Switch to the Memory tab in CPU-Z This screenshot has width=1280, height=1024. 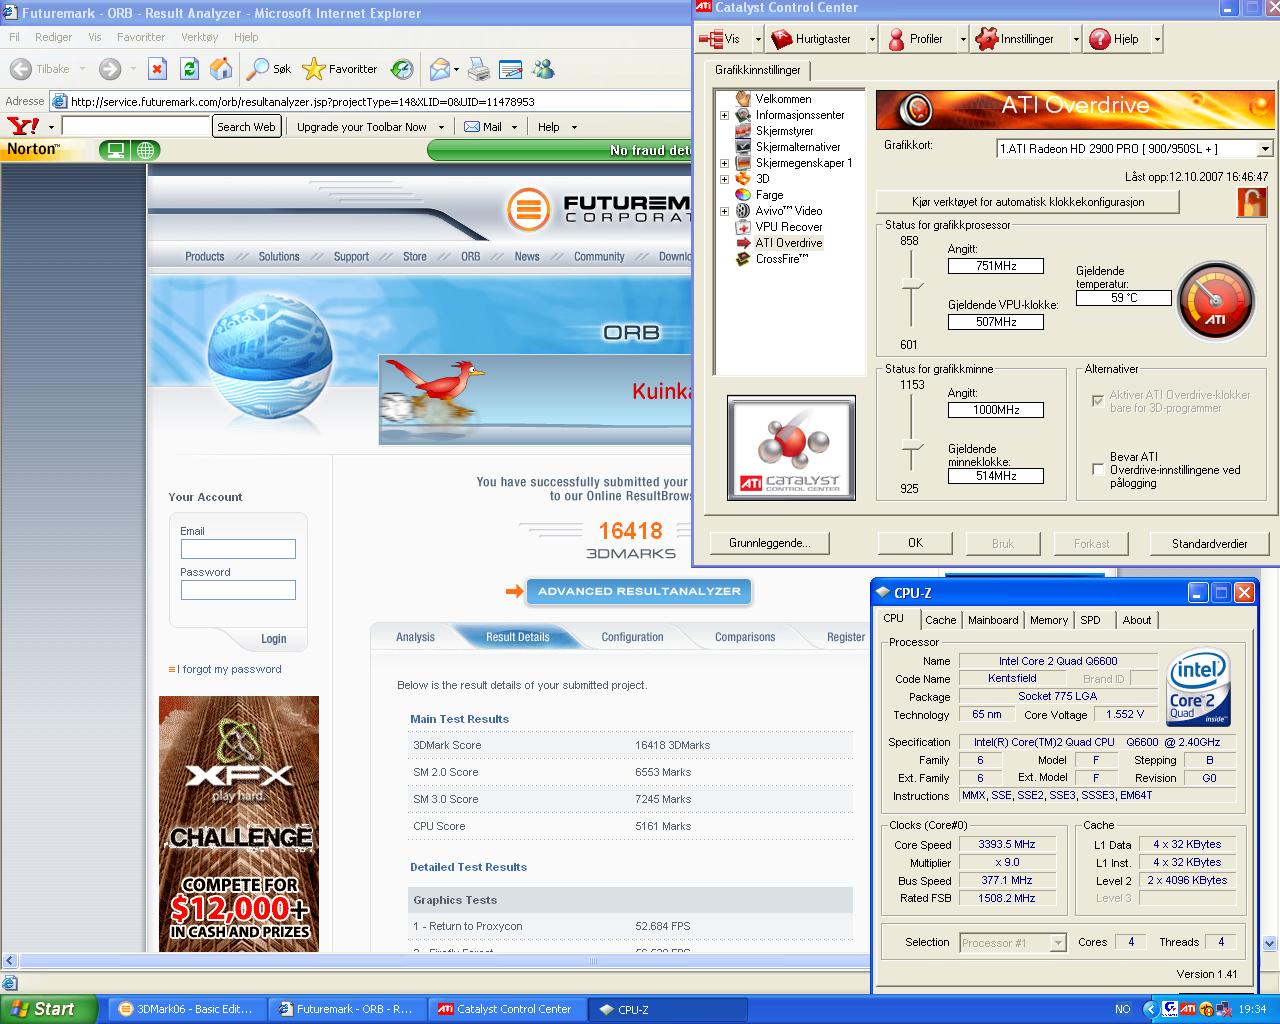click(1049, 620)
